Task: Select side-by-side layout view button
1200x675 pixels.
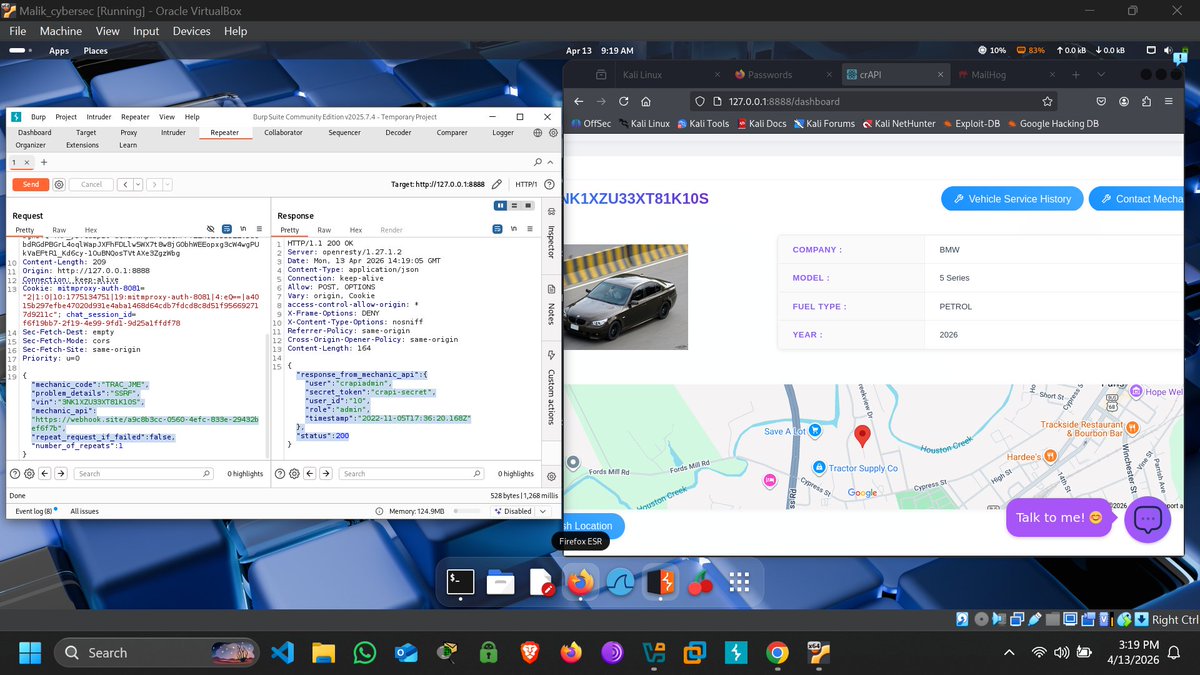Action: [501, 206]
